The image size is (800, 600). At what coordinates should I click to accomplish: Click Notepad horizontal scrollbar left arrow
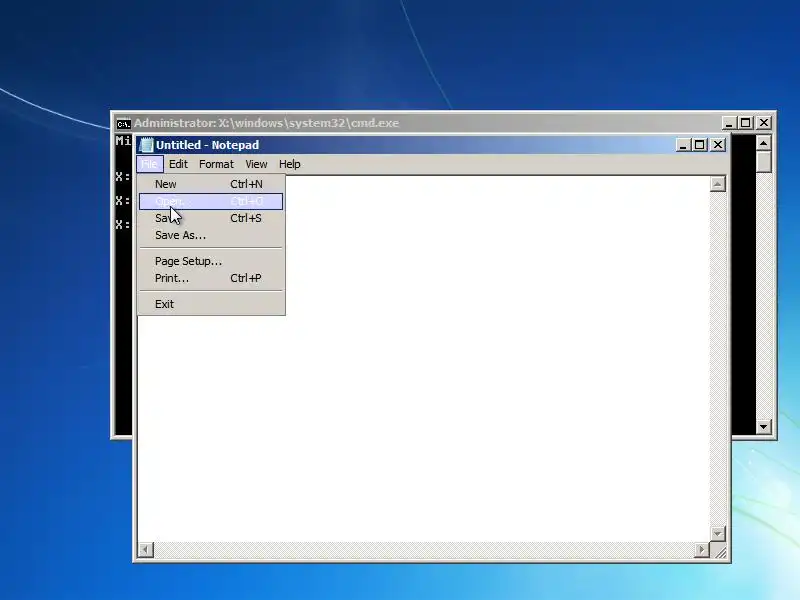(x=146, y=549)
